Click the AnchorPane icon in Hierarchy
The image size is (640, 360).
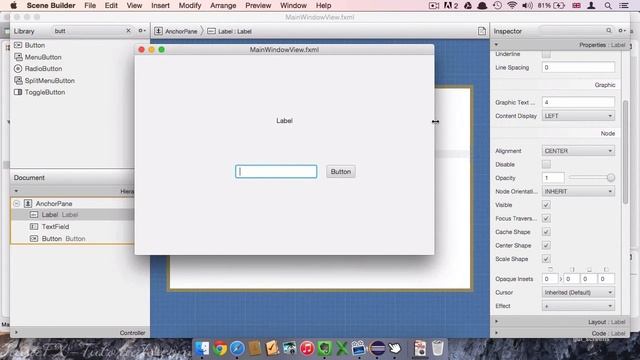click(x=28, y=203)
